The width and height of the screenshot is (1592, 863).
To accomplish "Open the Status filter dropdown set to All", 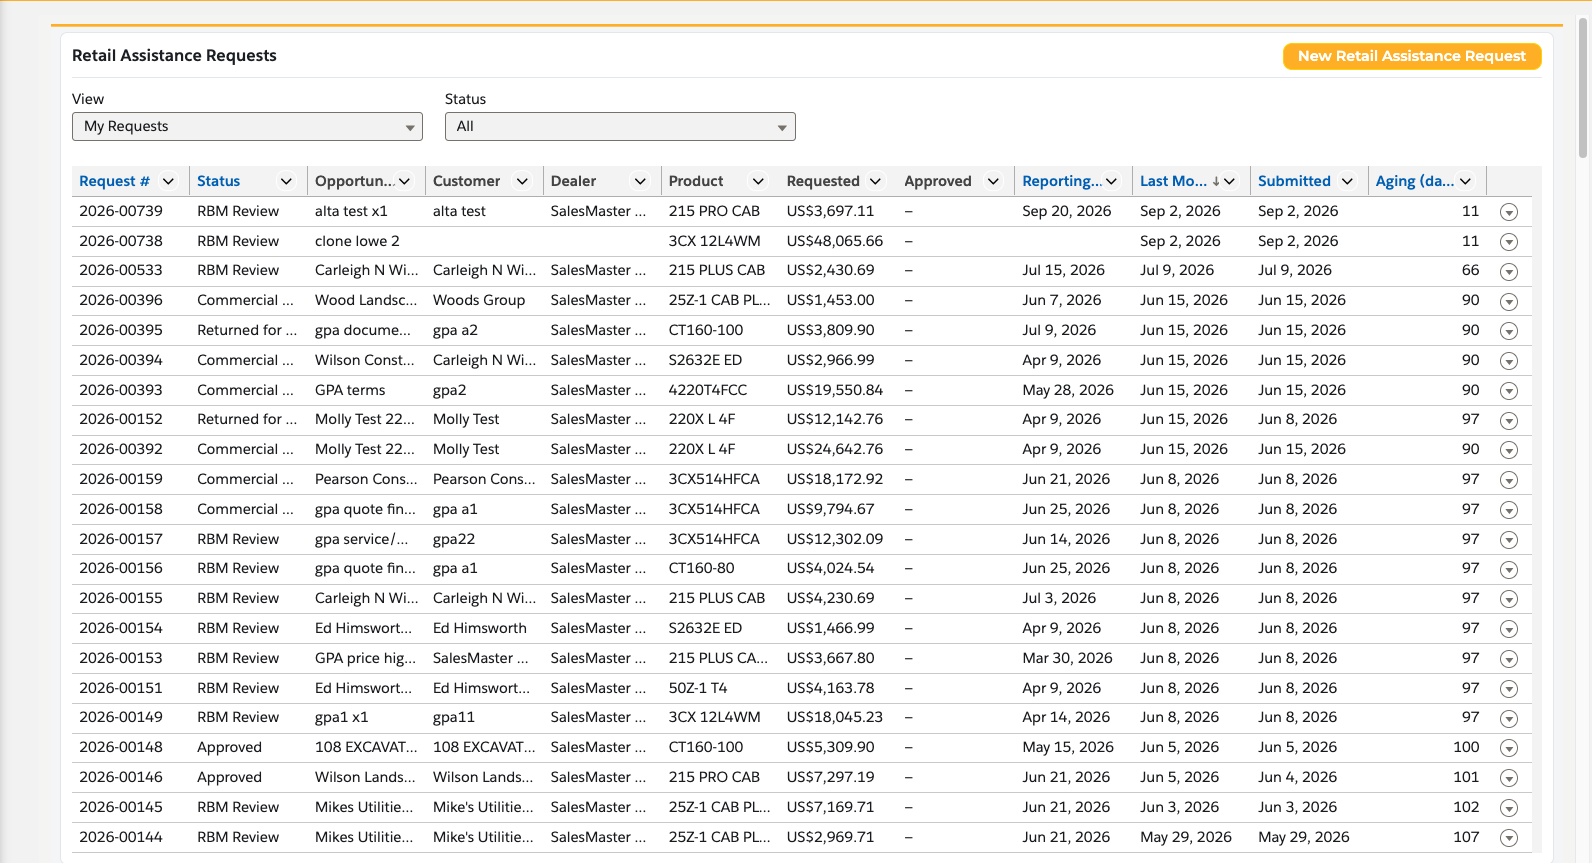I will (620, 126).
